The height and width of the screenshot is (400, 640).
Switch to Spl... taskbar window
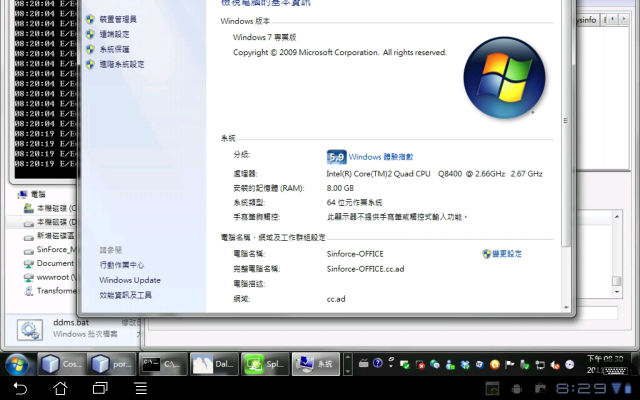click(264, 364)
